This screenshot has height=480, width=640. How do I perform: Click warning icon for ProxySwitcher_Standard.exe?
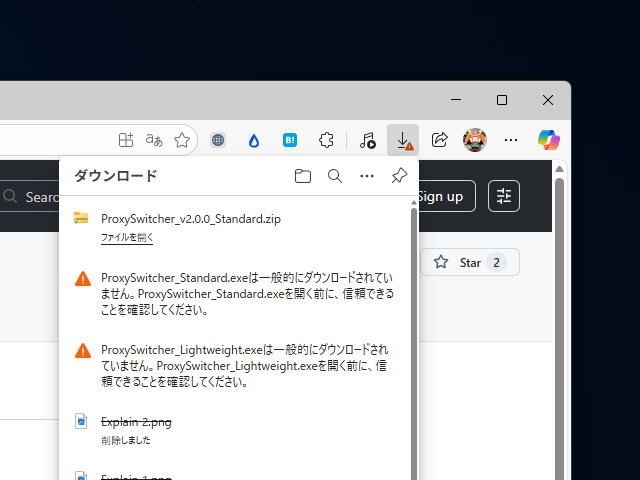tap(83, 279)
